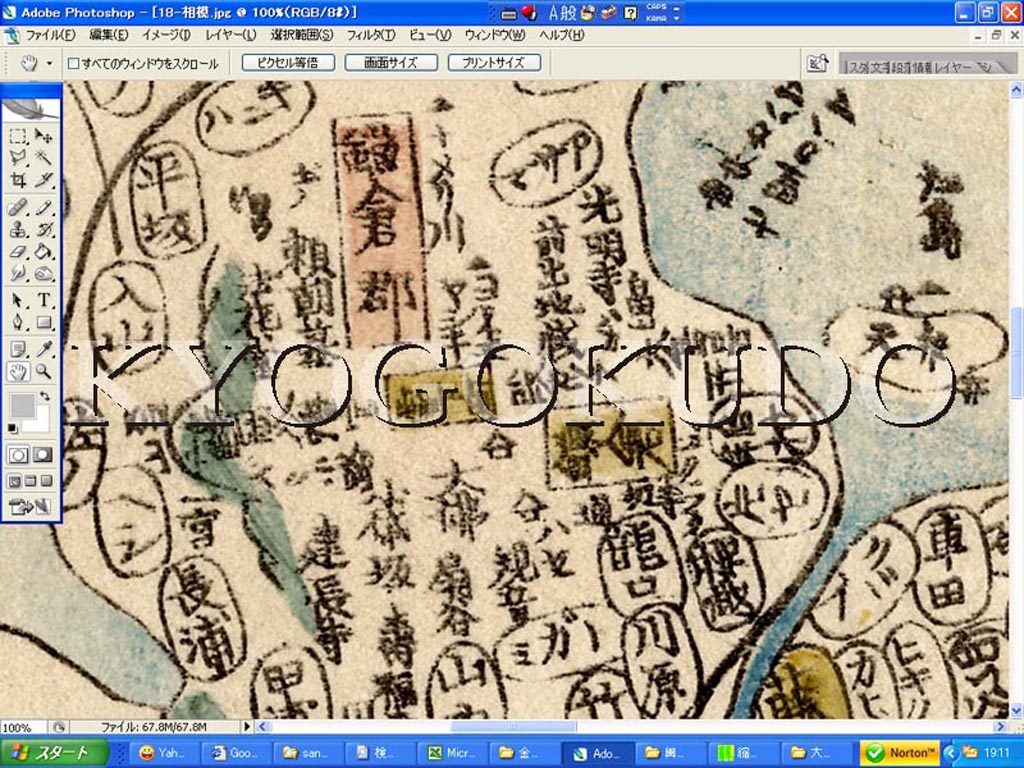Select the Type tool
This screenshot has width=1024, height=768.
click(x=43, y=300)
